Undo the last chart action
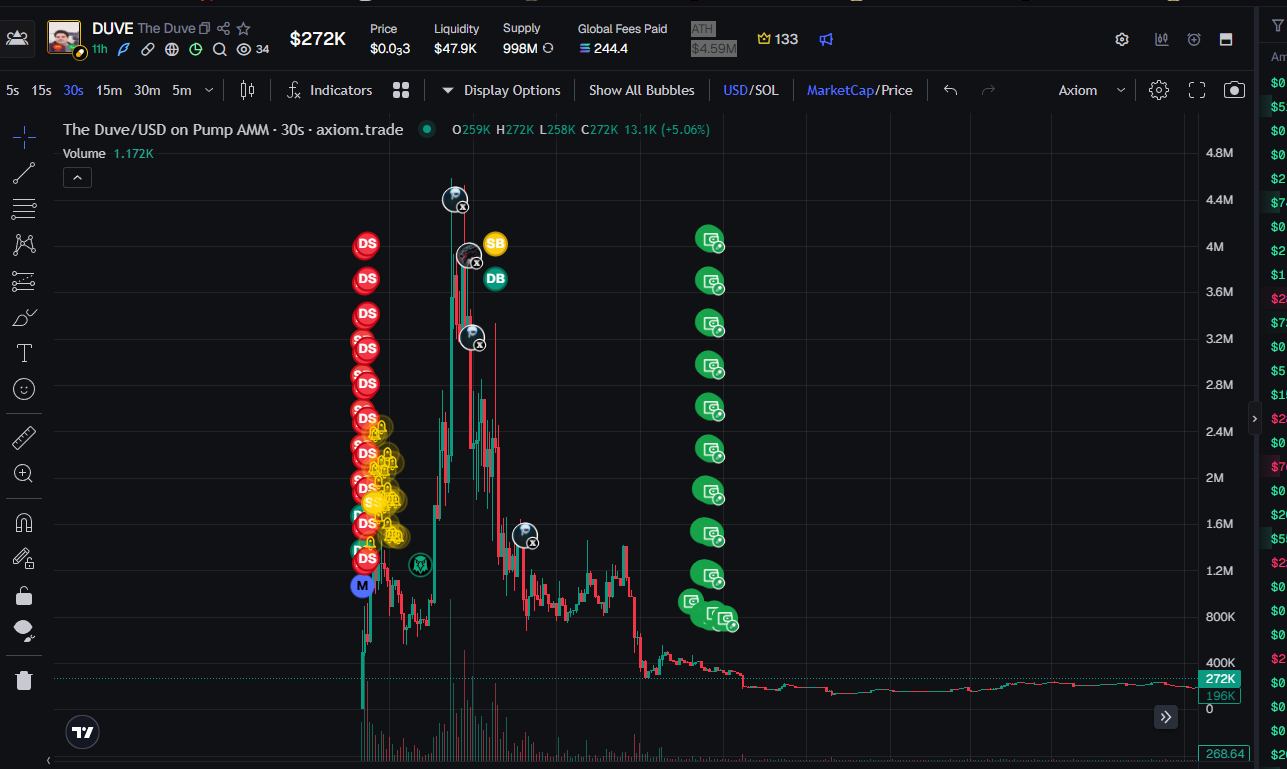Image resolution: width=1287 pixels, height=769 pixels. pyautogui.click(x=951, y=90)
